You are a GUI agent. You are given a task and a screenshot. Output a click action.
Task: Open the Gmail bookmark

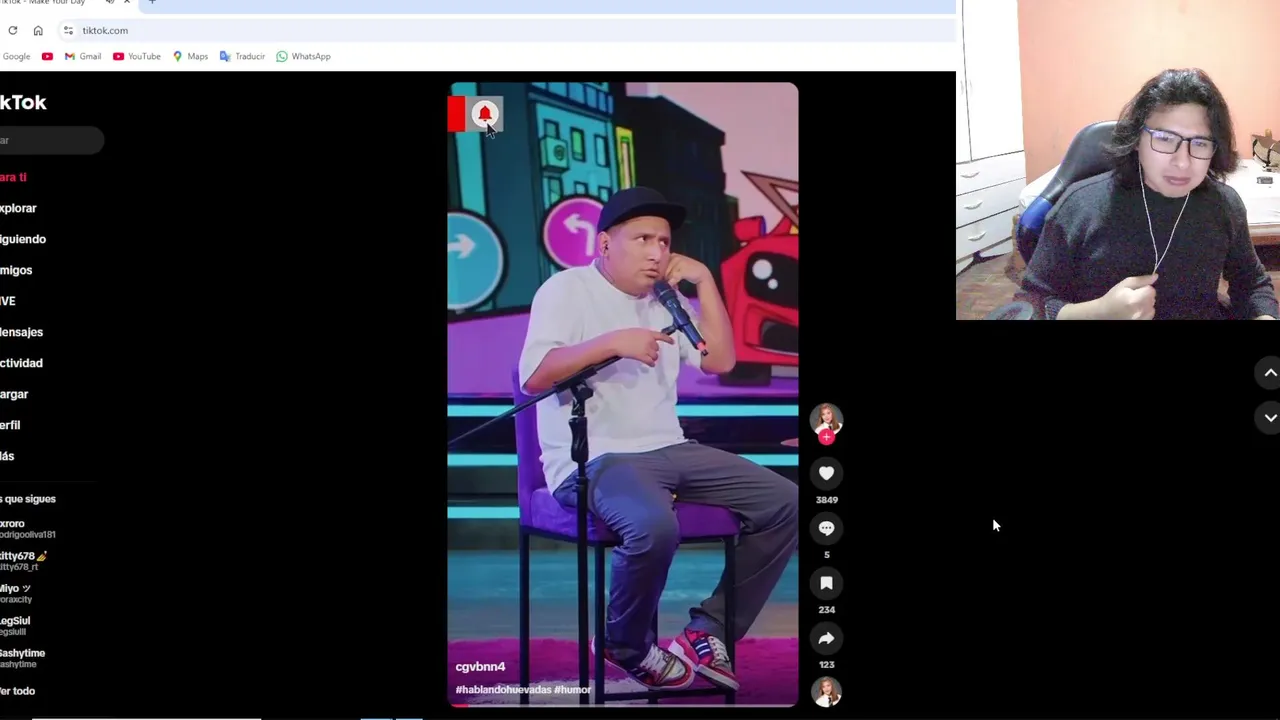pyautogui.click(x=83, y=56)
